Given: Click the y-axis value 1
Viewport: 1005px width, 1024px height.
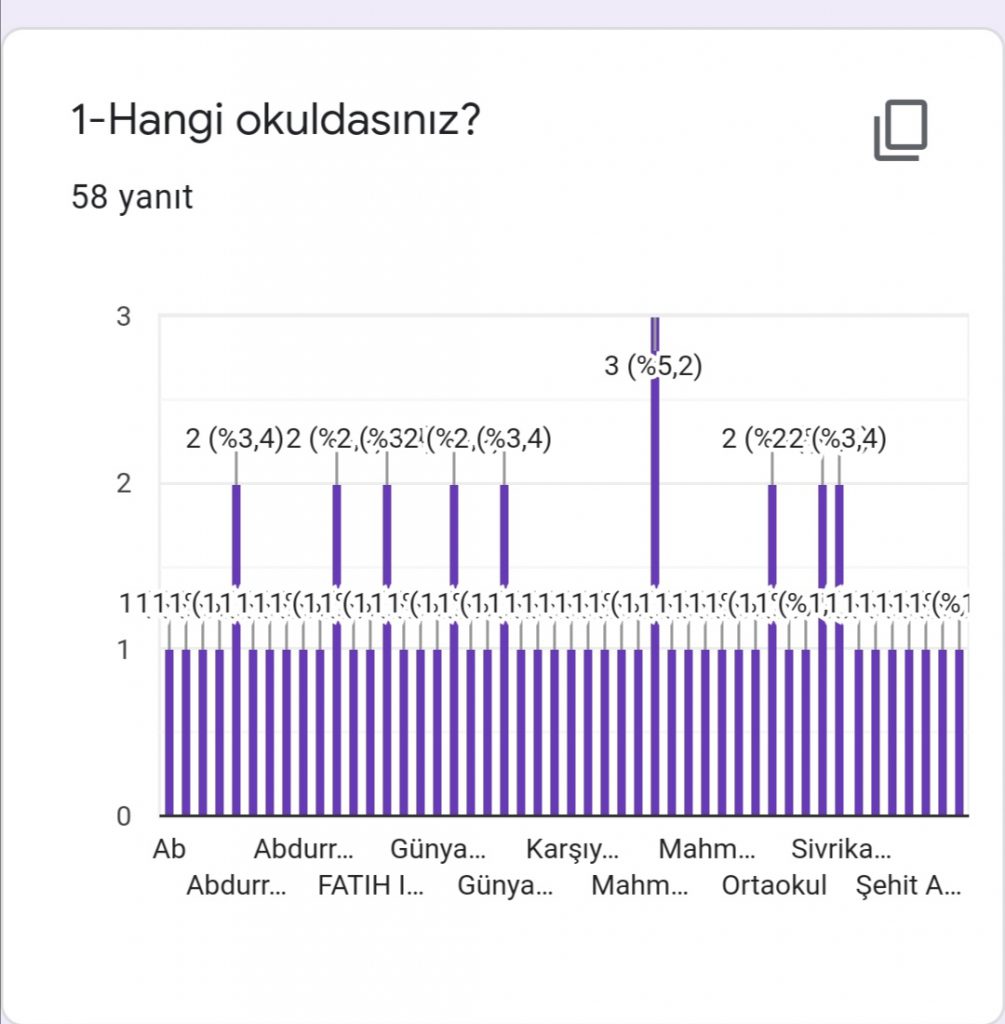Looking at the screenshot, I should tap(124, 650).
